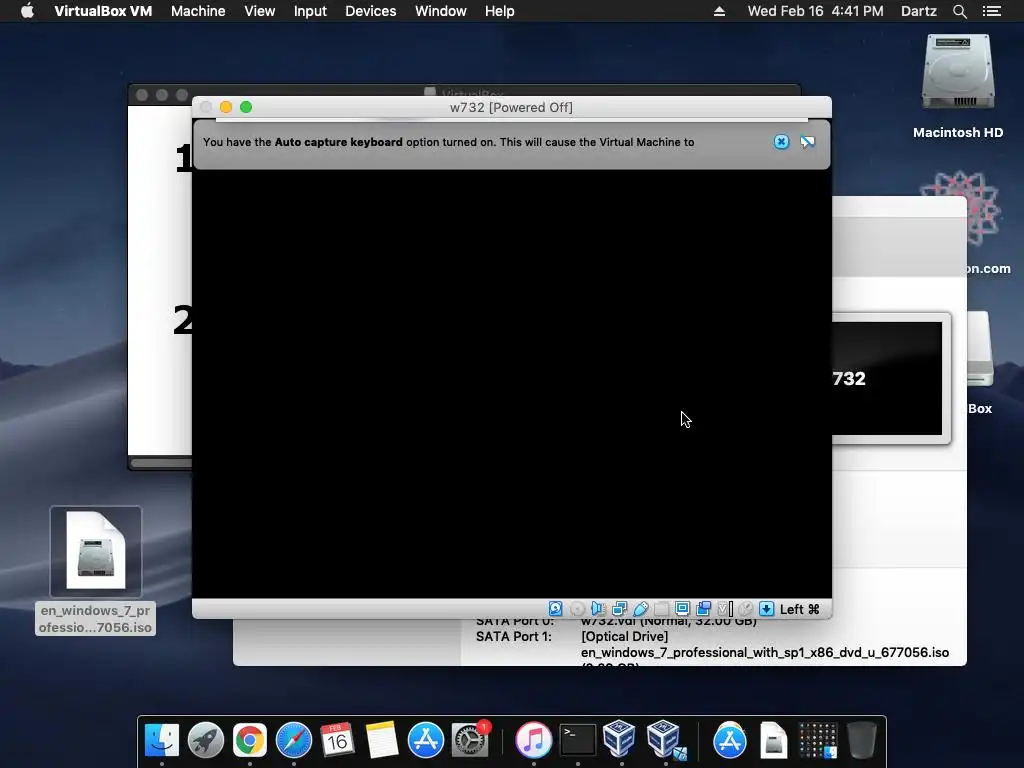Click the display status icon
Screen dimensions: 1024x768
click(682, 609)
